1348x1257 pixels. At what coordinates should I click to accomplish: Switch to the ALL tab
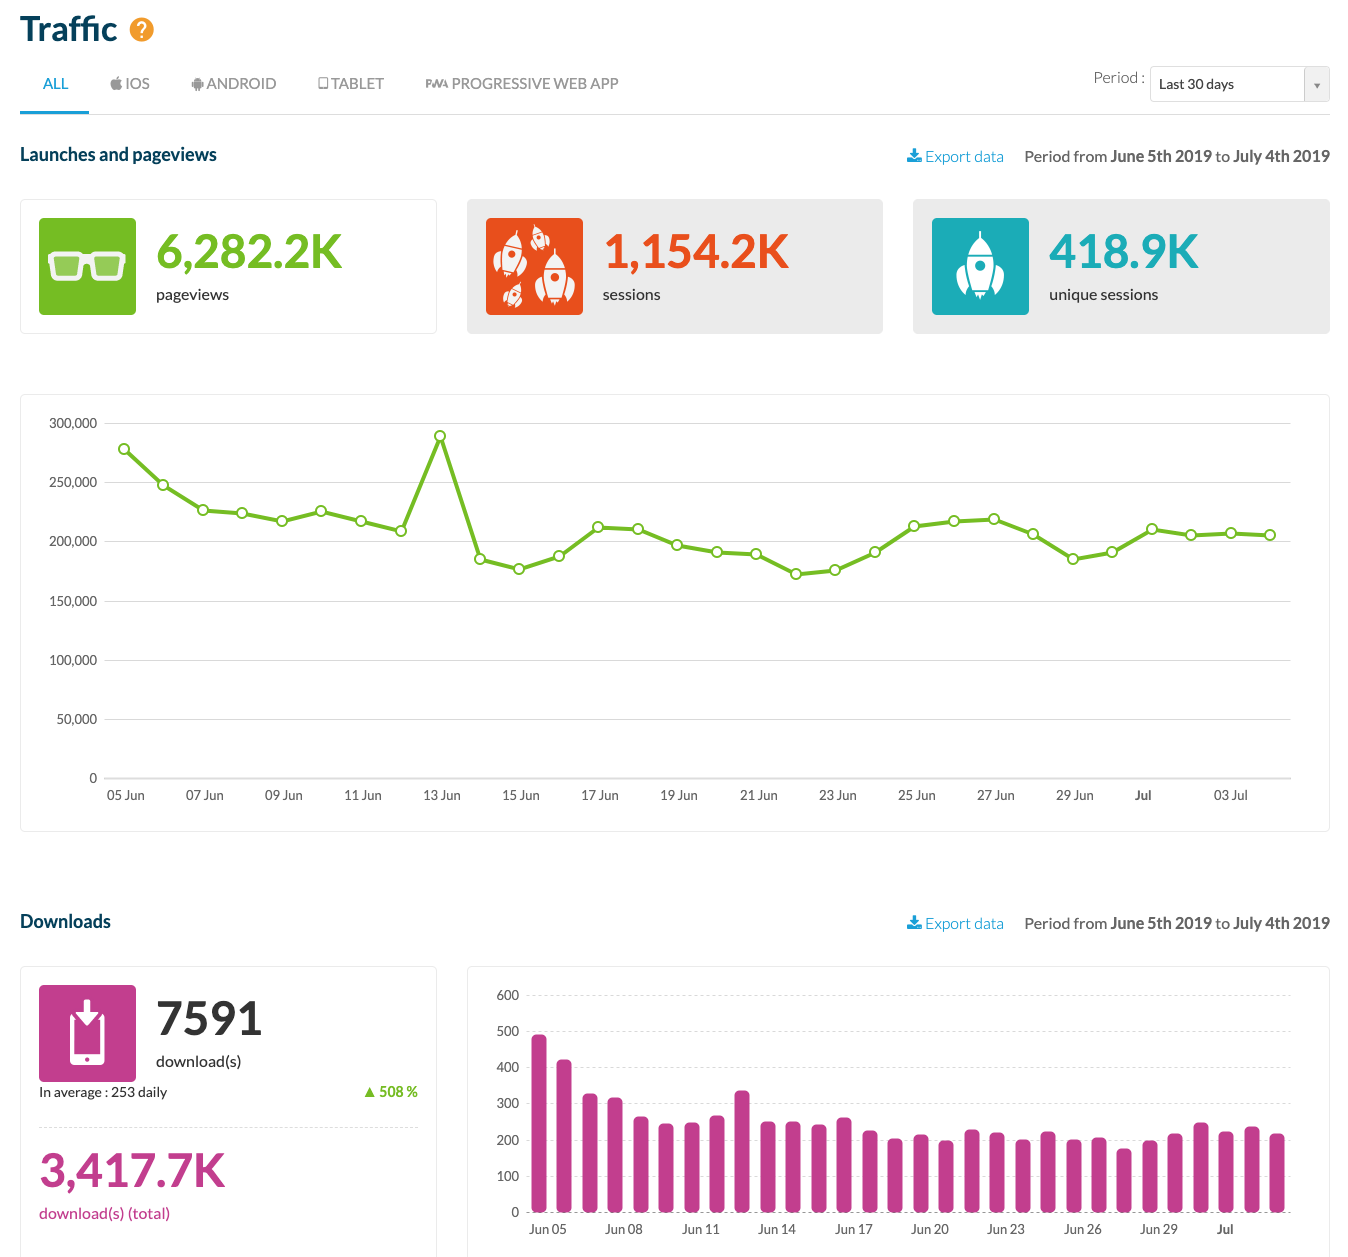[55, 84]
